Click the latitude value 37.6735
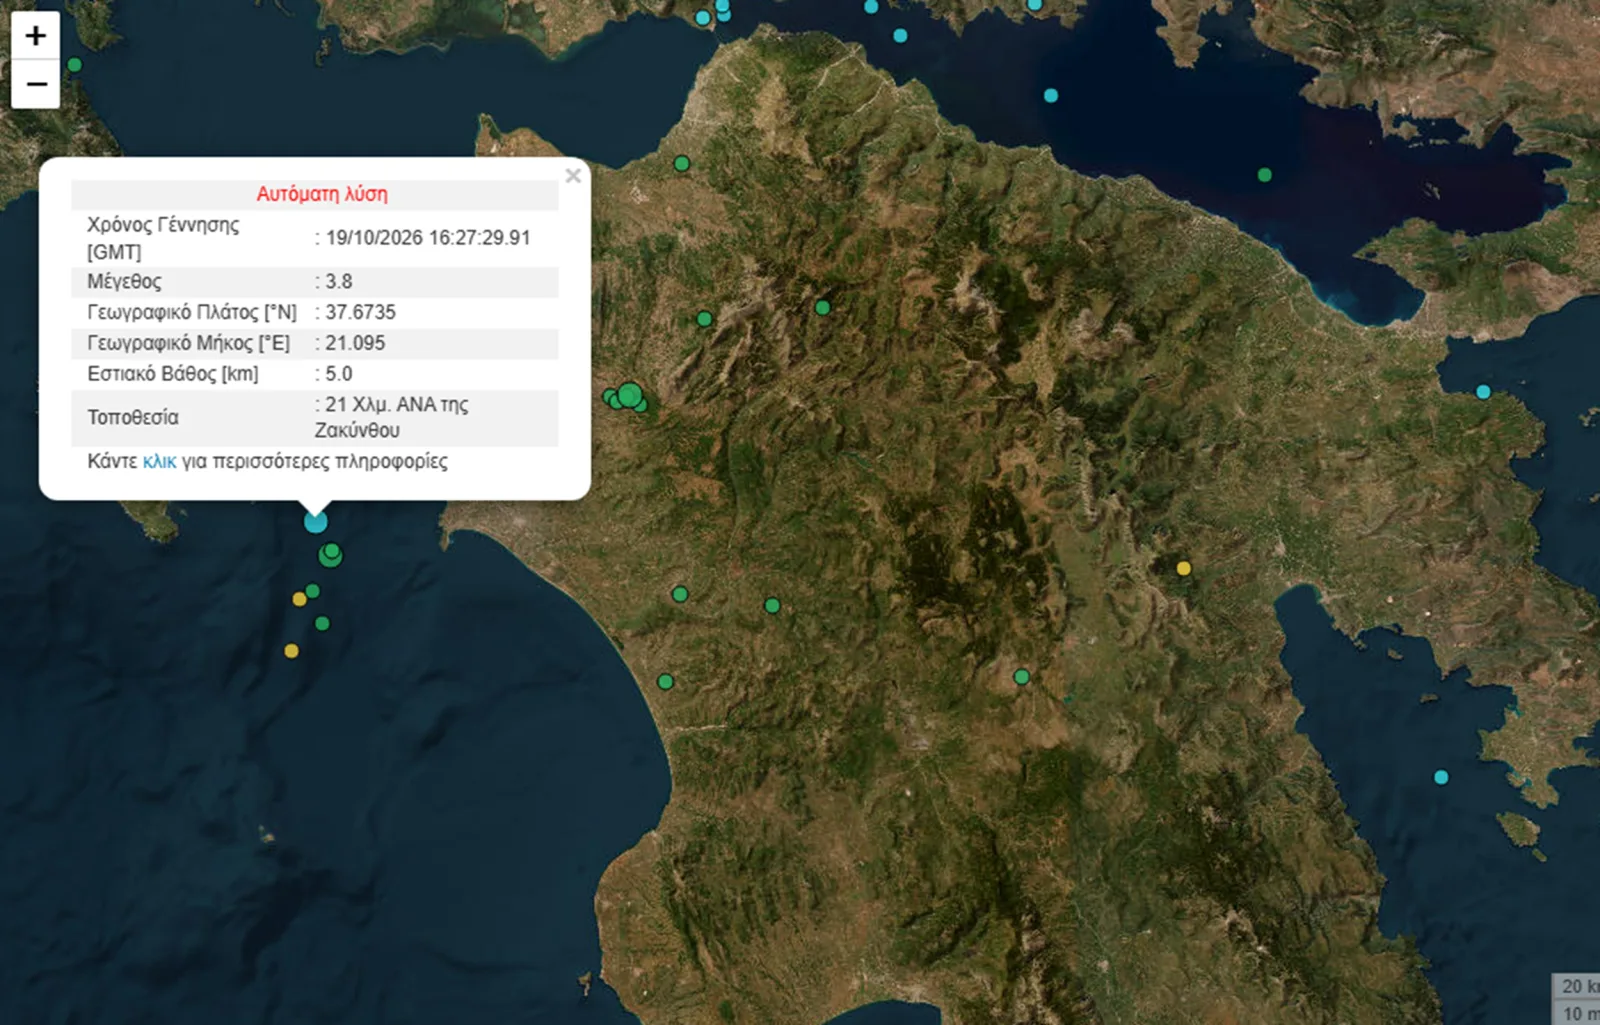1600x1025 pixels. click(360, 312)
